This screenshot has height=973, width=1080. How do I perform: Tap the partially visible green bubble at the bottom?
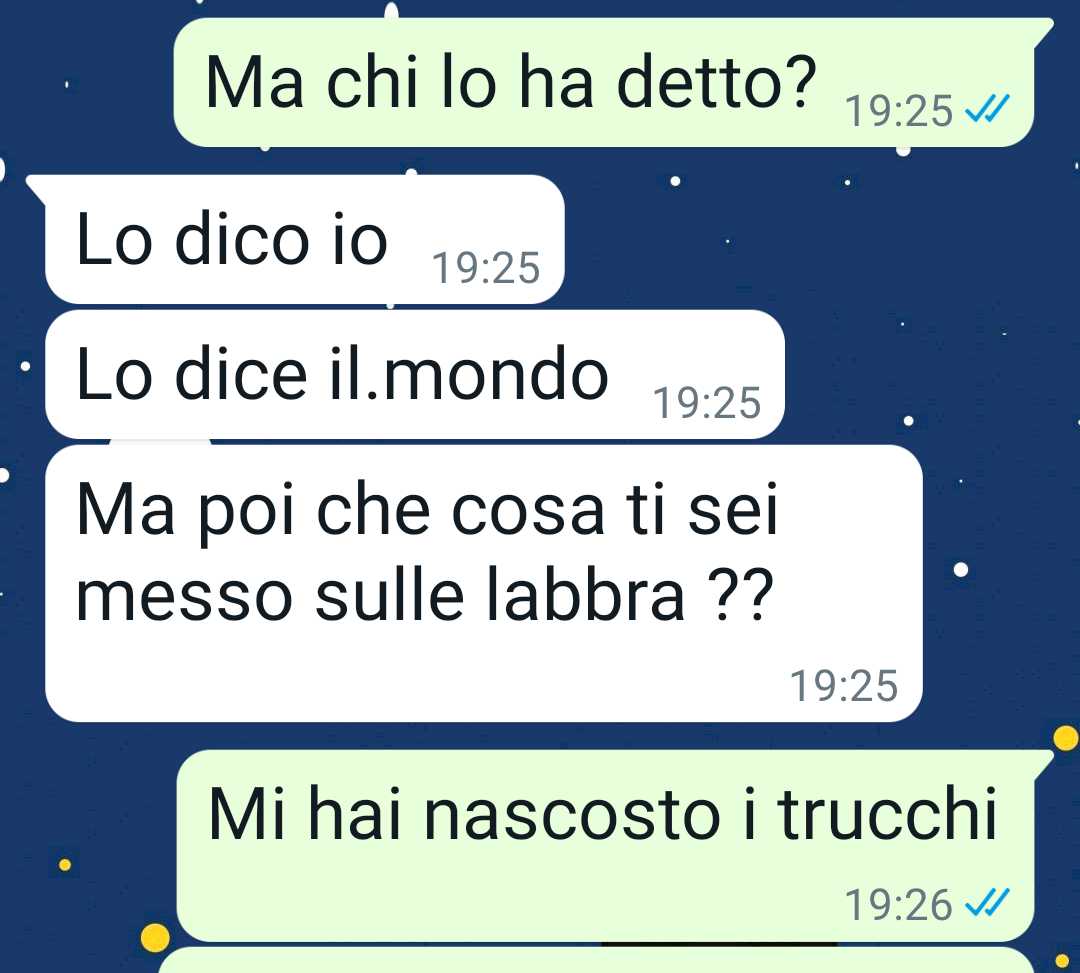[598, 960]
